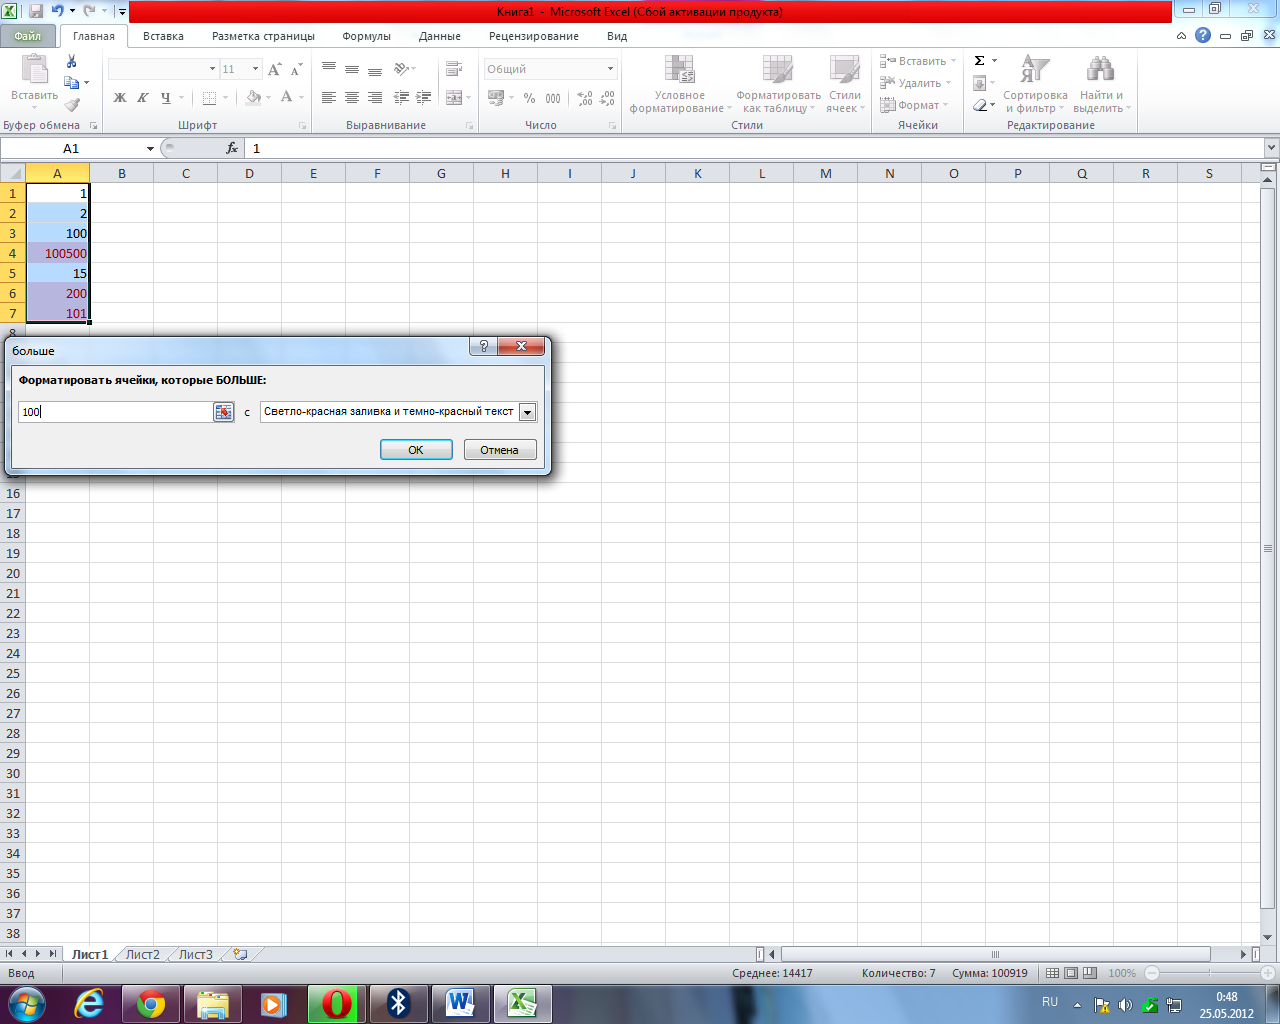1280x1024 pixels.
Task: Click the dialog help question mark button
Action: 483,346
